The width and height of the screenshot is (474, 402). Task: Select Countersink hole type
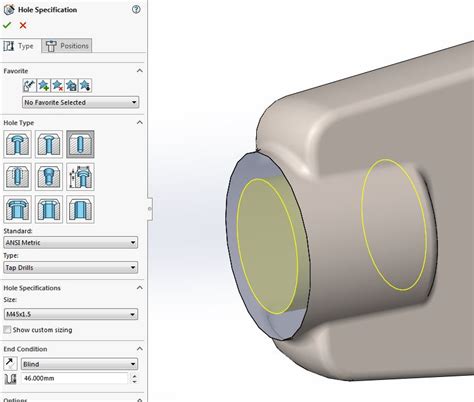(49, 144)
